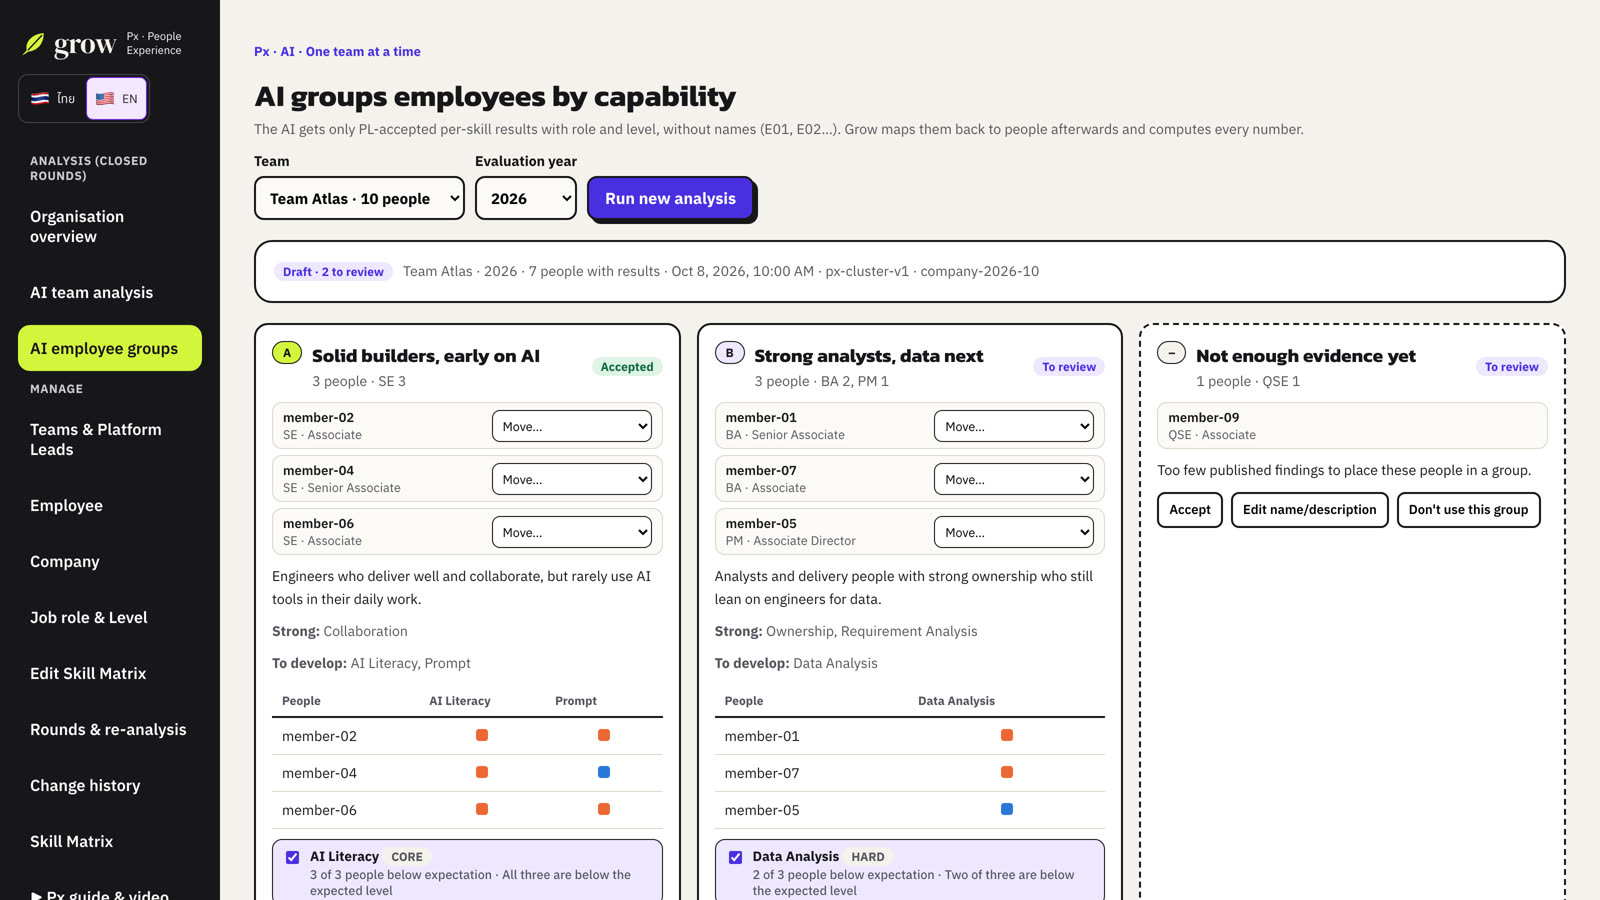Open the Employee sidebar item
1600x900 pixels.
pos(110,505)
